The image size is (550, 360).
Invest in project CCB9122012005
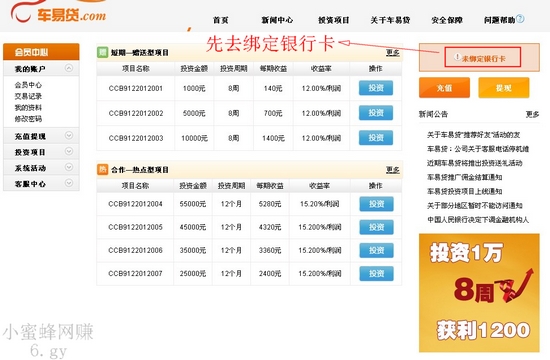(x=376, y=227)
